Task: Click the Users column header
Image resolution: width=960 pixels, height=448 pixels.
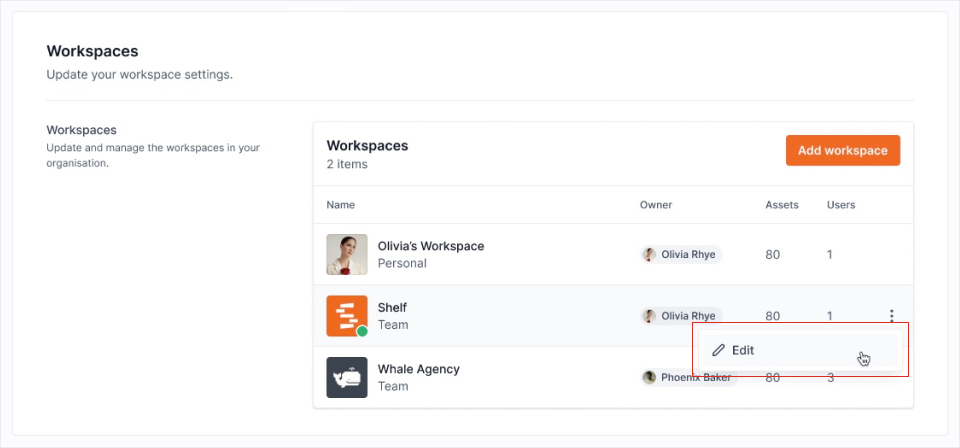Action: 841,205
